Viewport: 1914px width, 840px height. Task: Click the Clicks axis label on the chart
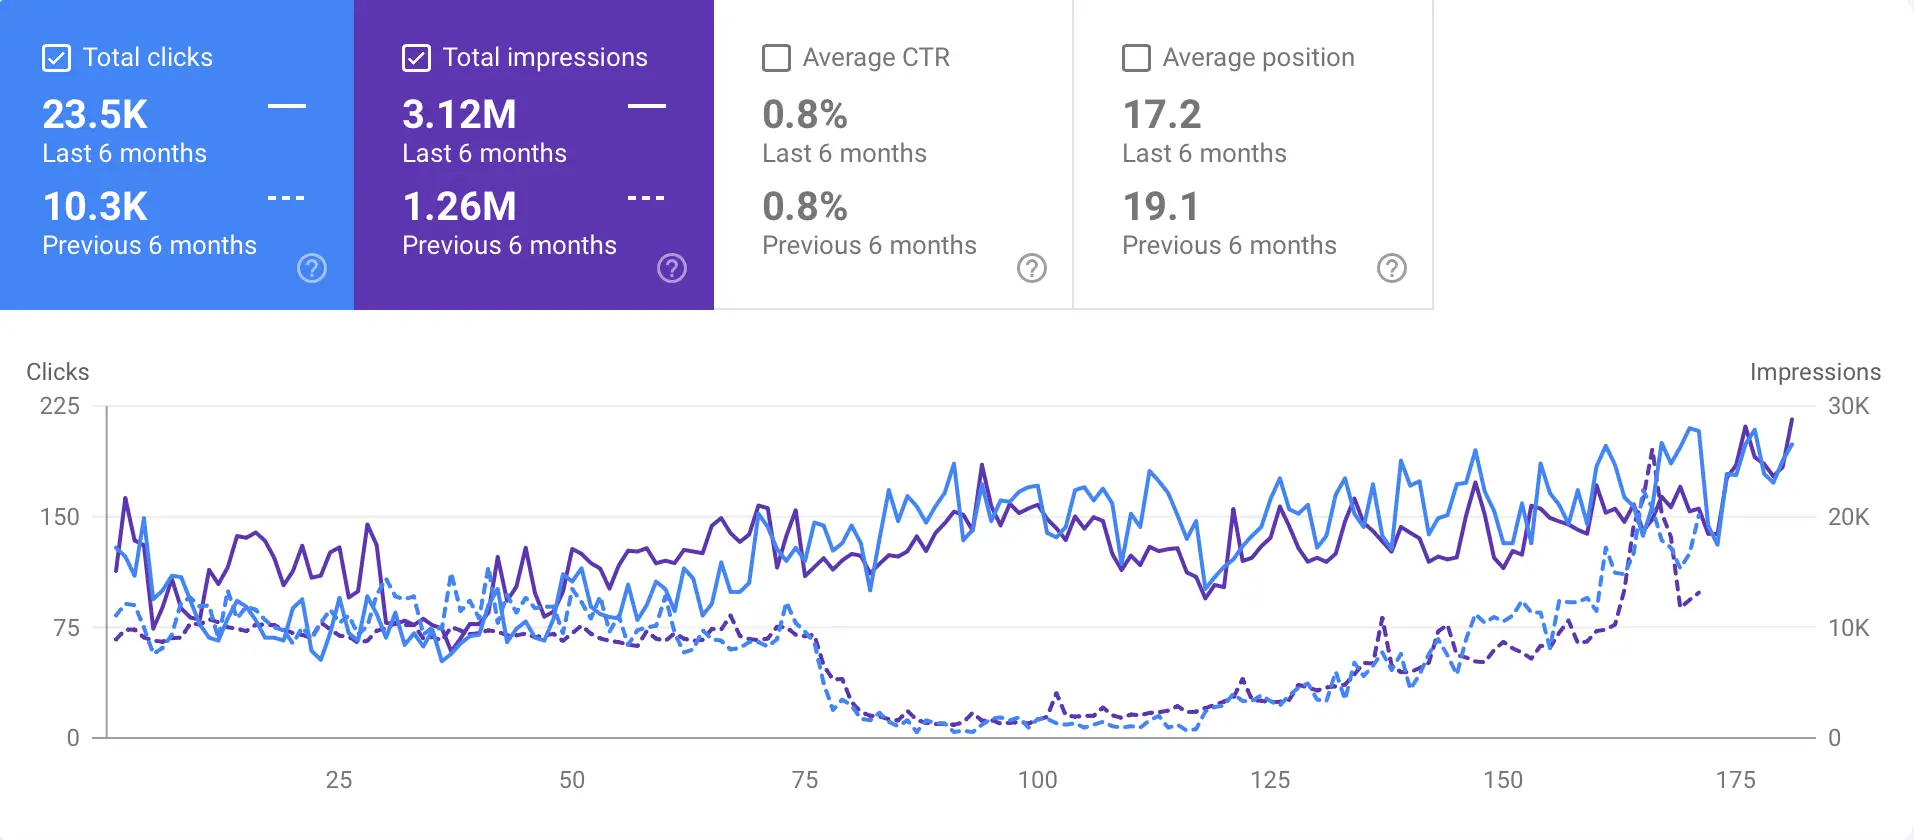coord(56,371)
